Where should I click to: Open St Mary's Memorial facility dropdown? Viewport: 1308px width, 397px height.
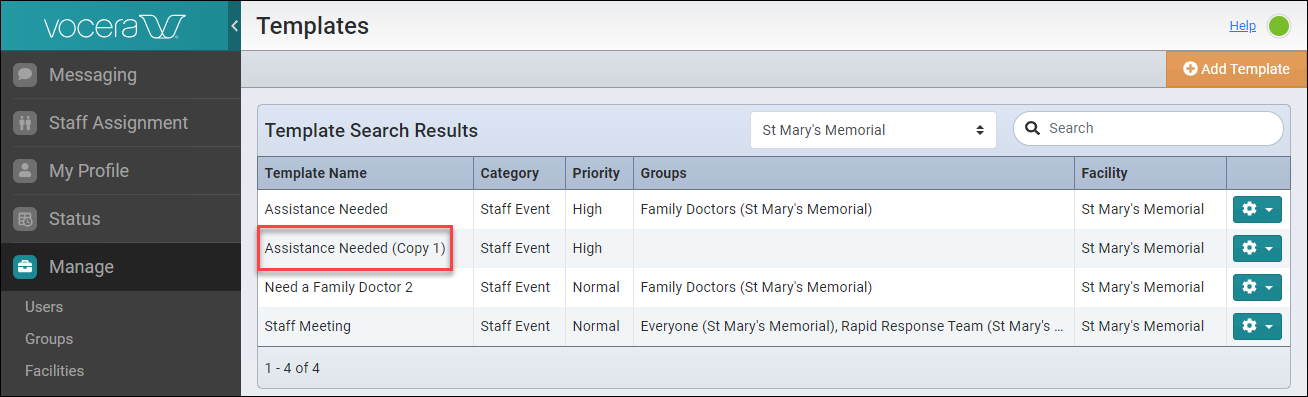pos(873,130)
